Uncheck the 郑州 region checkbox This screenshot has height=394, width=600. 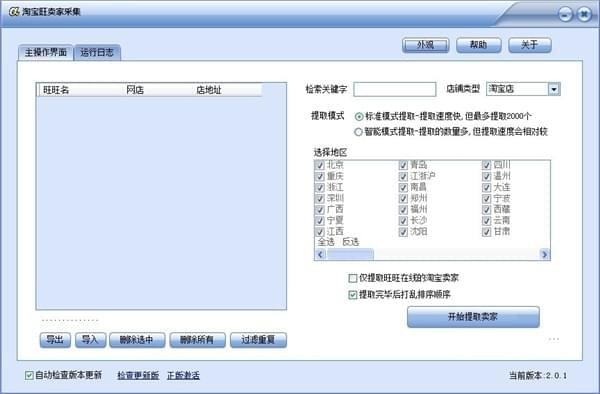(x=403, y=199)
